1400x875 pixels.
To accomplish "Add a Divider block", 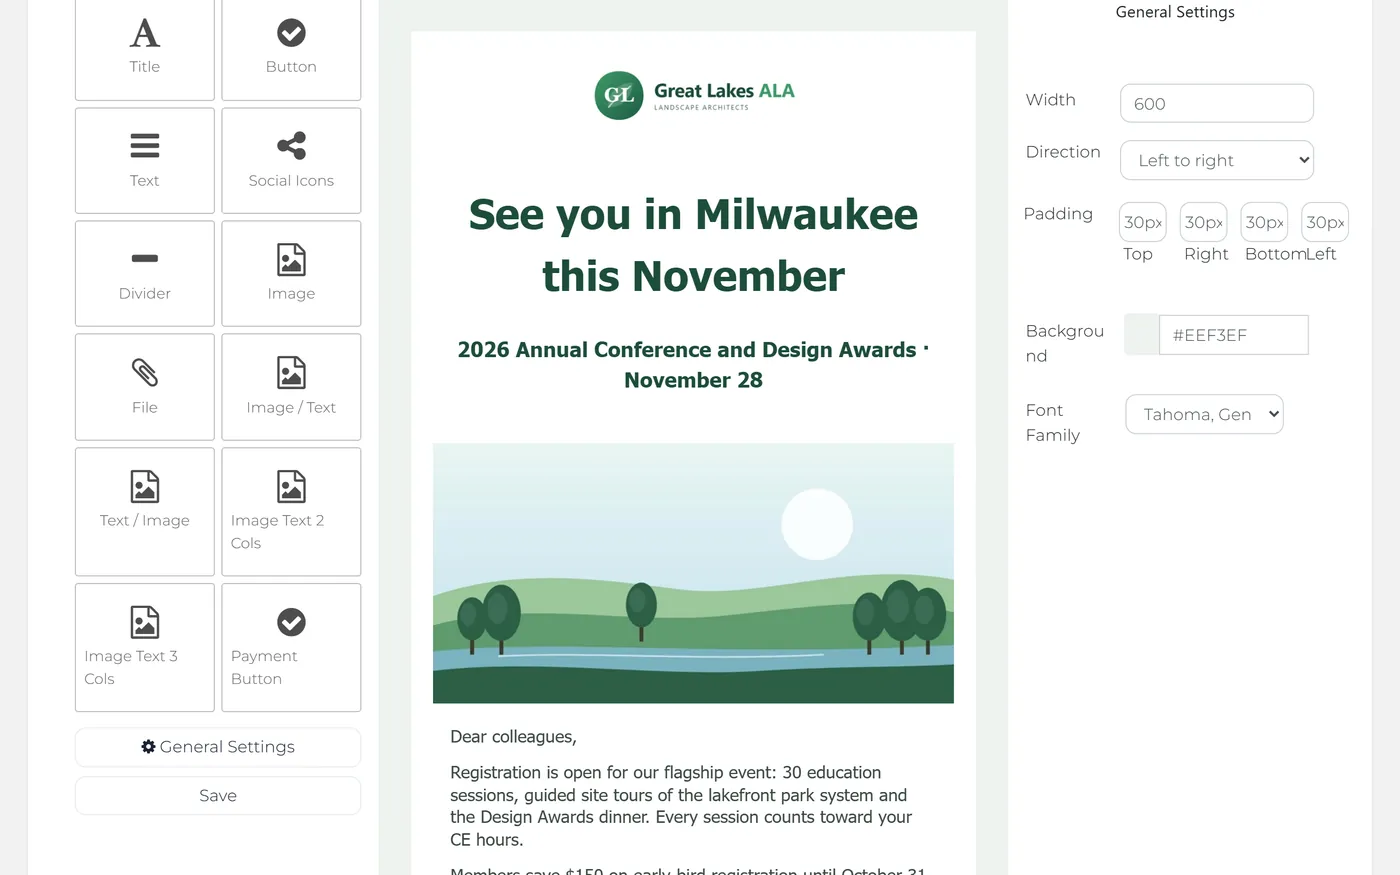I will [145, 273].
